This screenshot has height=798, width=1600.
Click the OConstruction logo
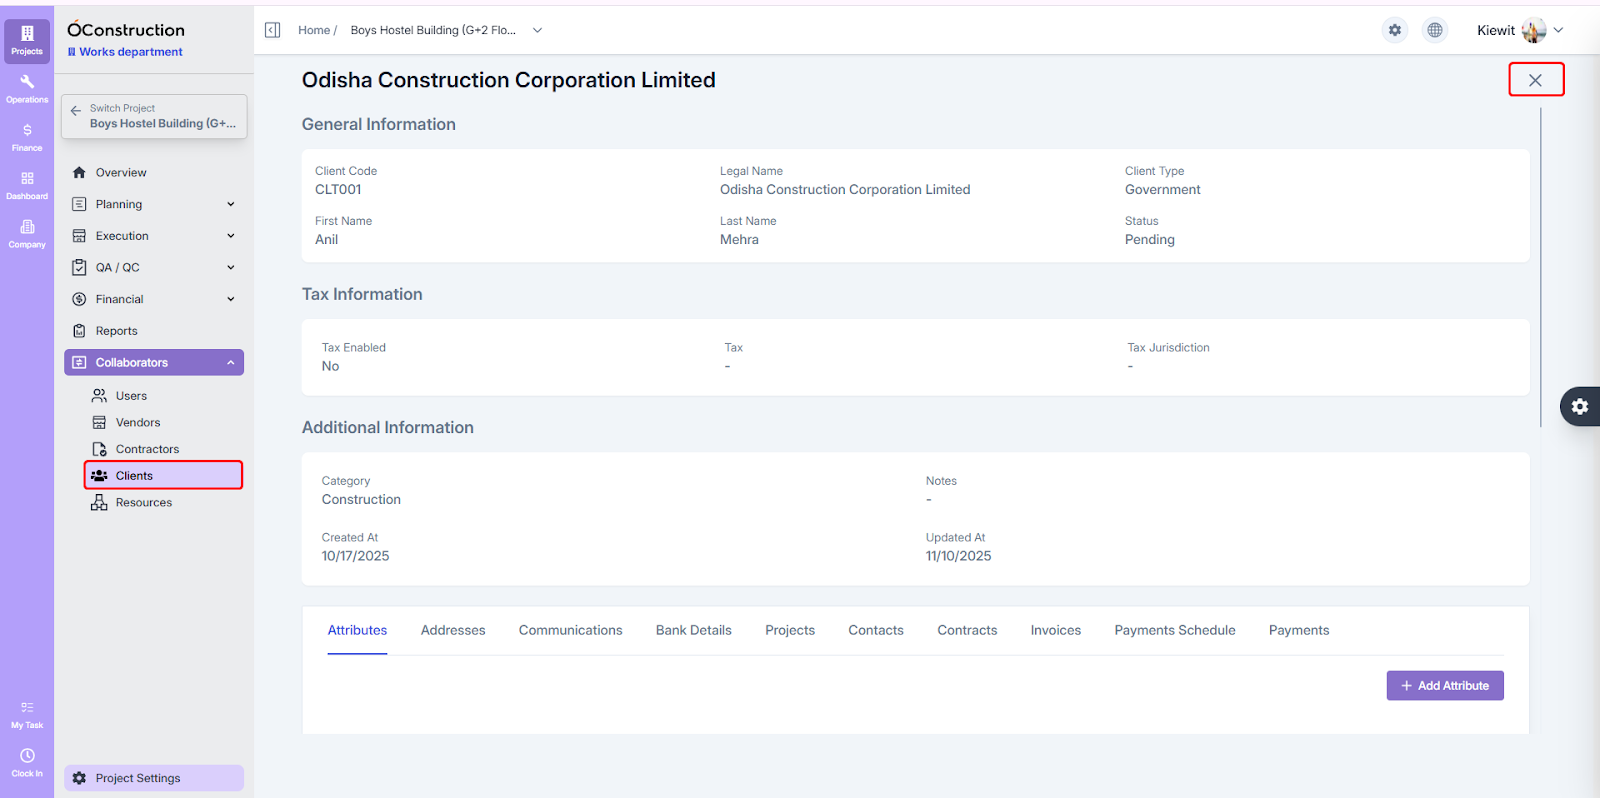point(126,29)
